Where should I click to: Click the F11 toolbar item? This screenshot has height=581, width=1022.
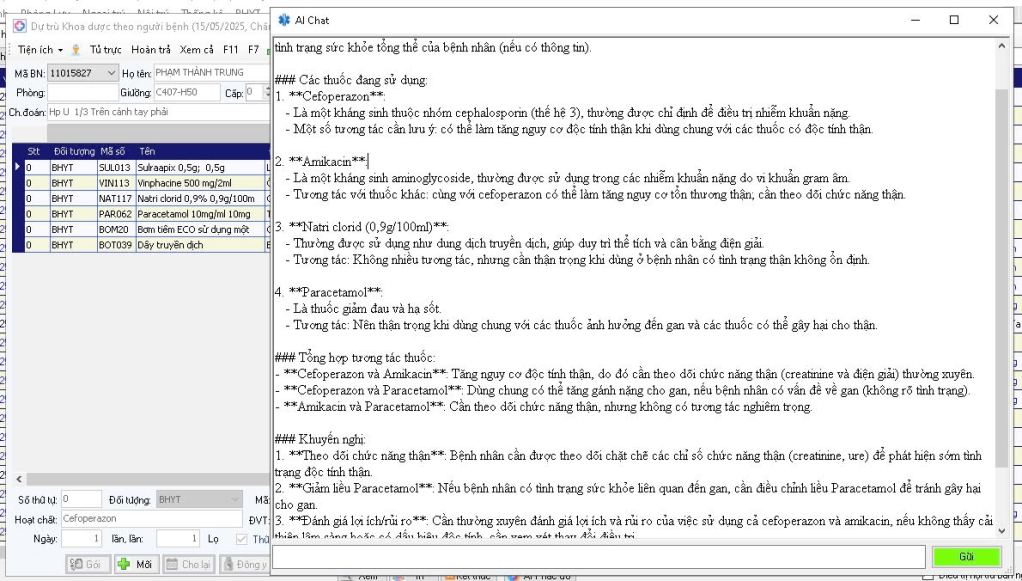230,50
